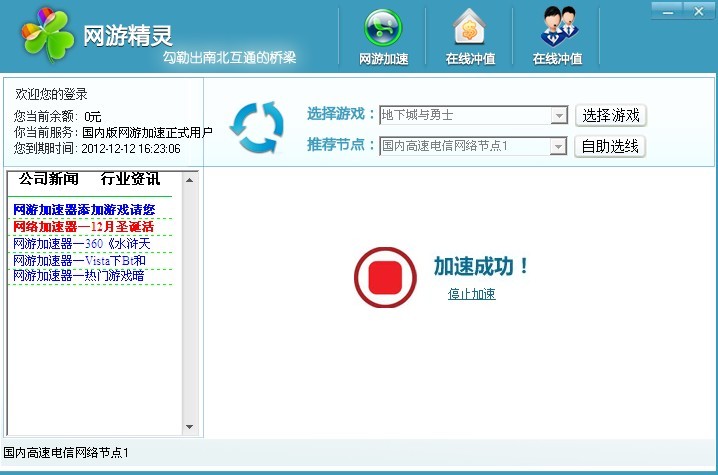Open news 网游加速器添加游戏请您
718x475 pixels.
[x=84, y=210]
